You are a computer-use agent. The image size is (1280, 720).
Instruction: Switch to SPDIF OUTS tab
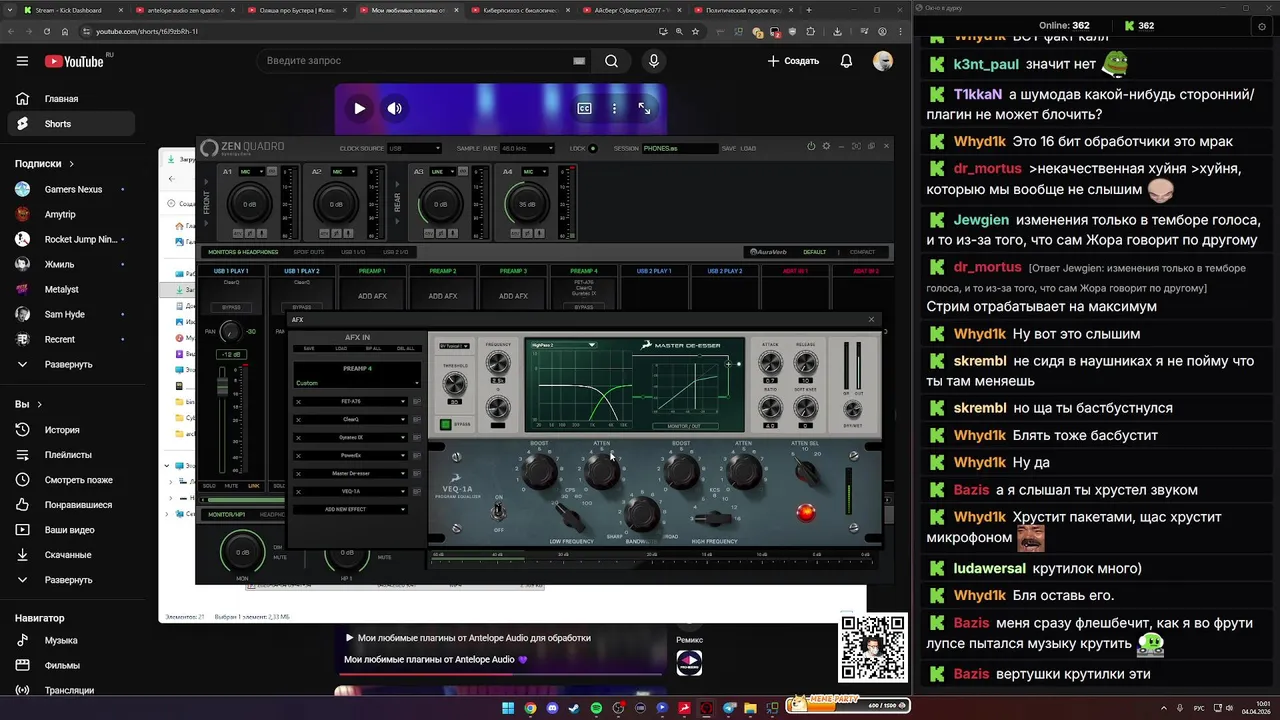point(309,252)
